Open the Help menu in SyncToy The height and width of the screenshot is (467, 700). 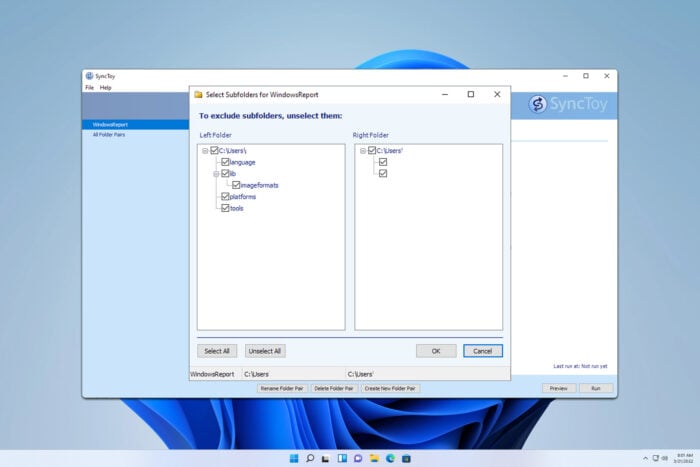tap(105, 88)
